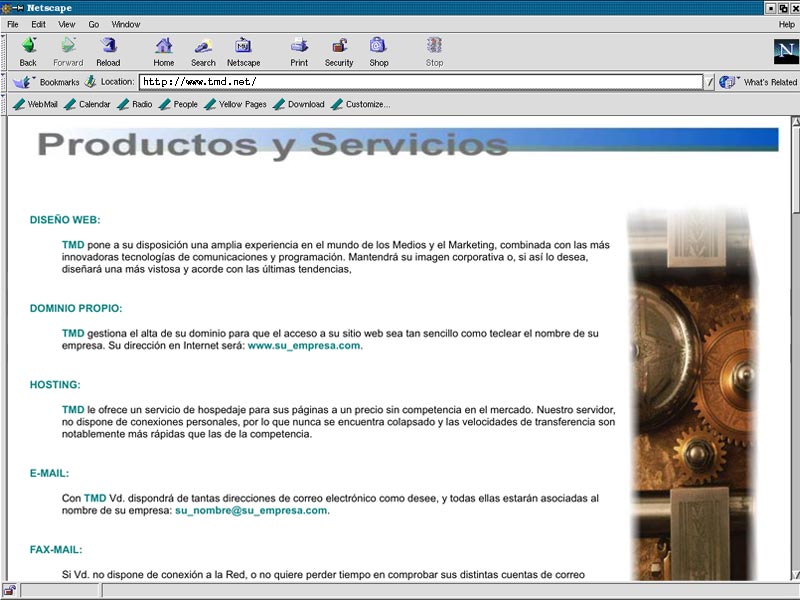Open the Edit menu

coord(38,24)
